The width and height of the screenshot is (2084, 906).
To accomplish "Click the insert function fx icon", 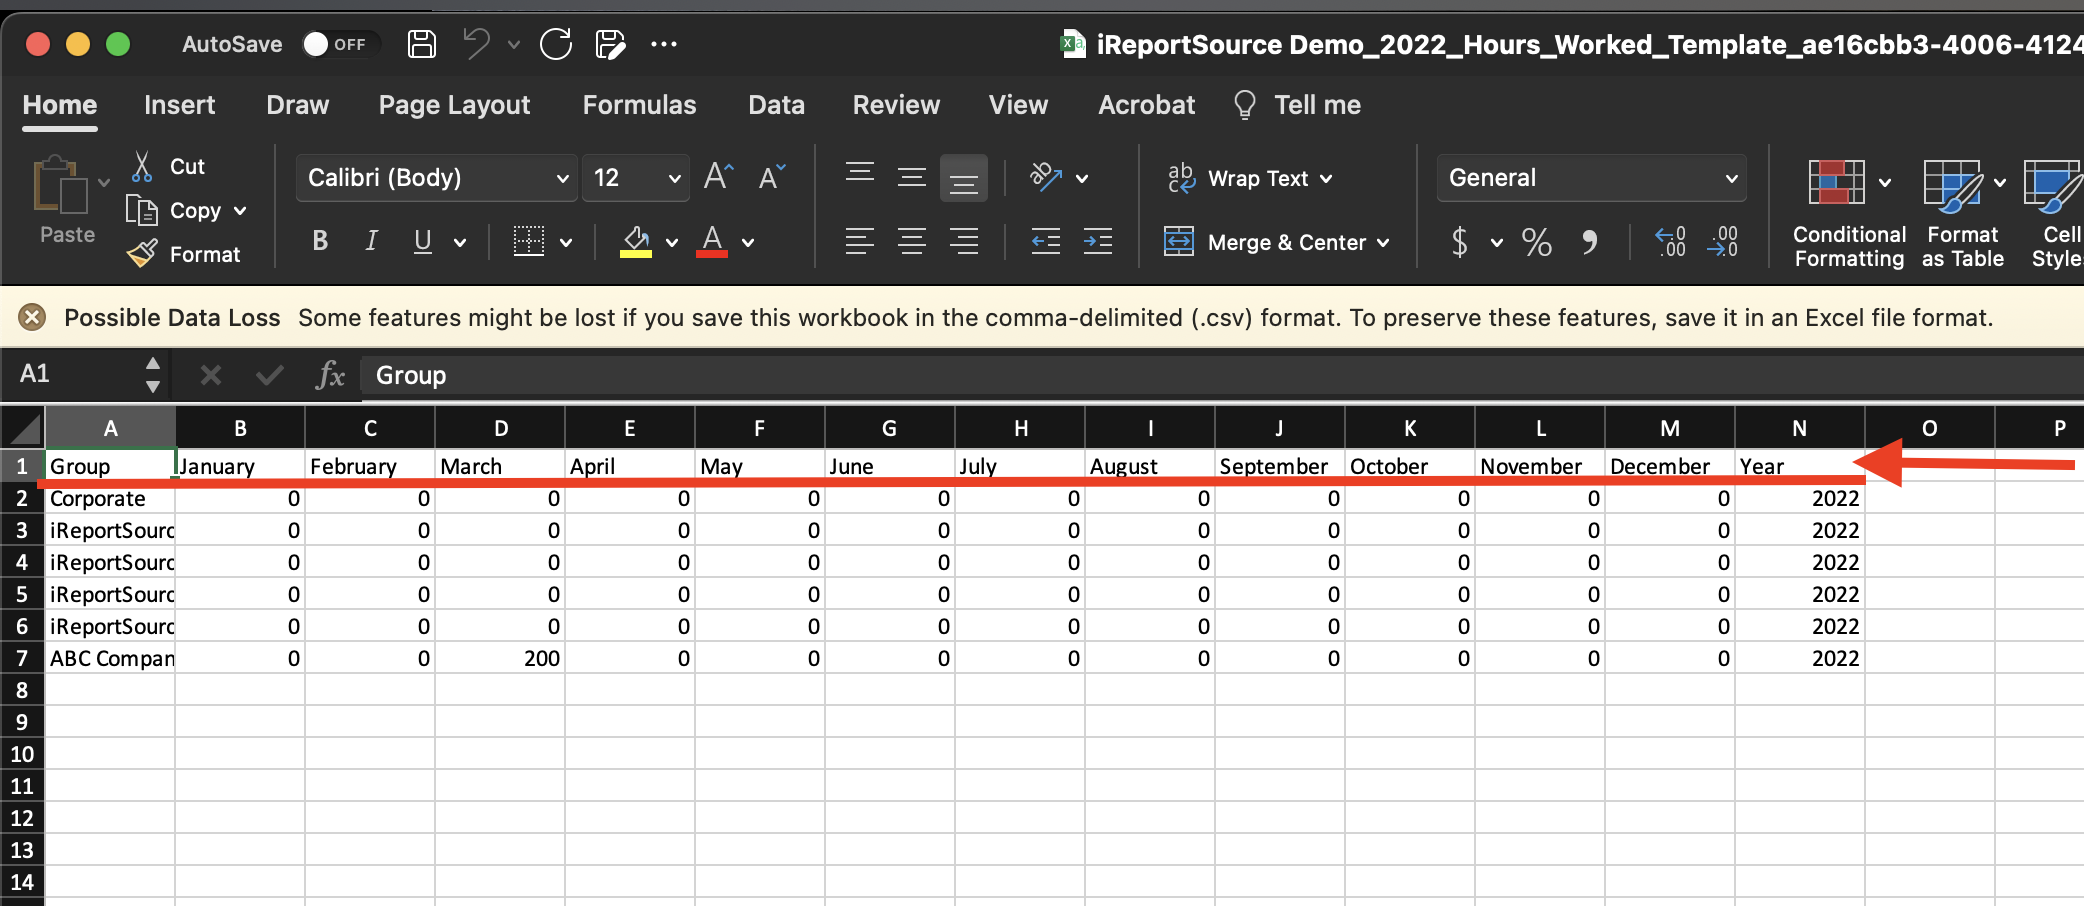I will point(330,375).
